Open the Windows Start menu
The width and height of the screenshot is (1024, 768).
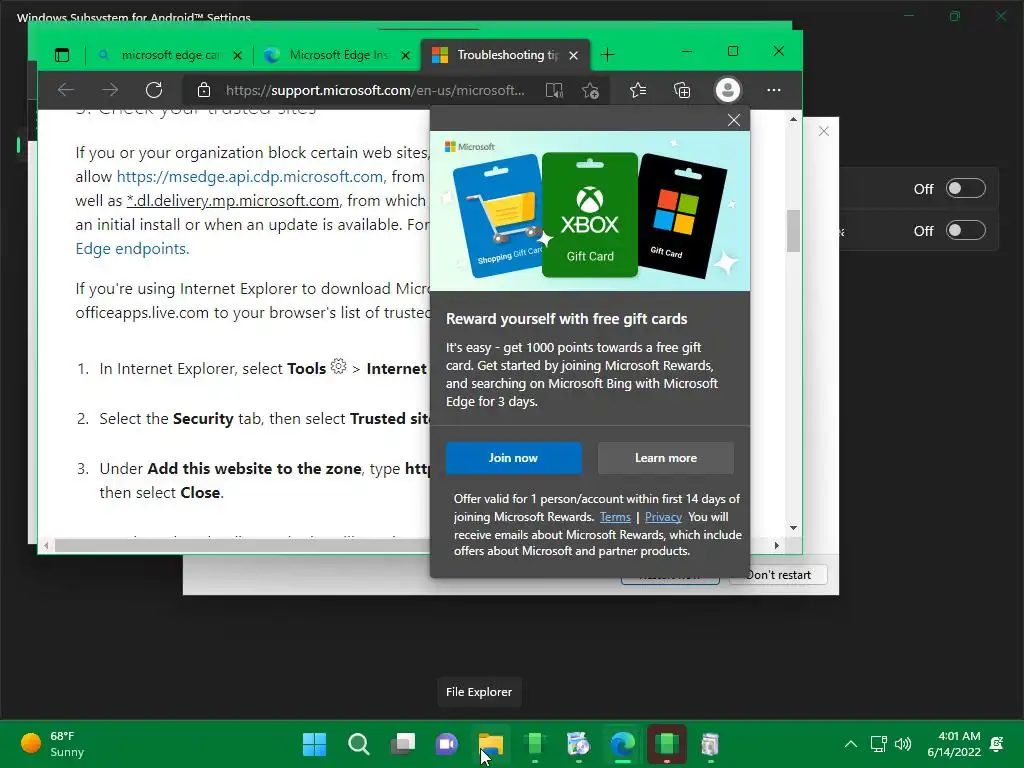(314, 744)
